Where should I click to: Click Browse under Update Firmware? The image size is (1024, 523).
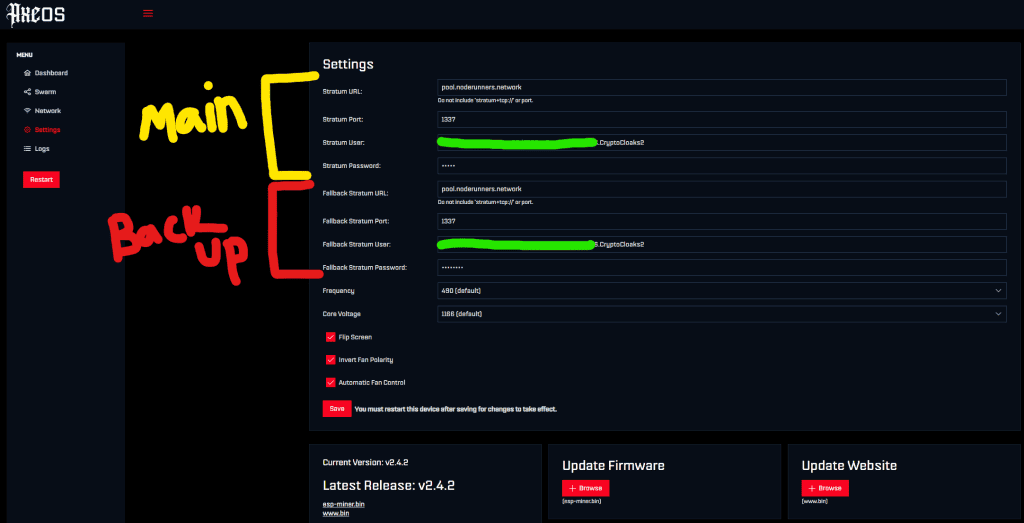[x=586, y=488]
